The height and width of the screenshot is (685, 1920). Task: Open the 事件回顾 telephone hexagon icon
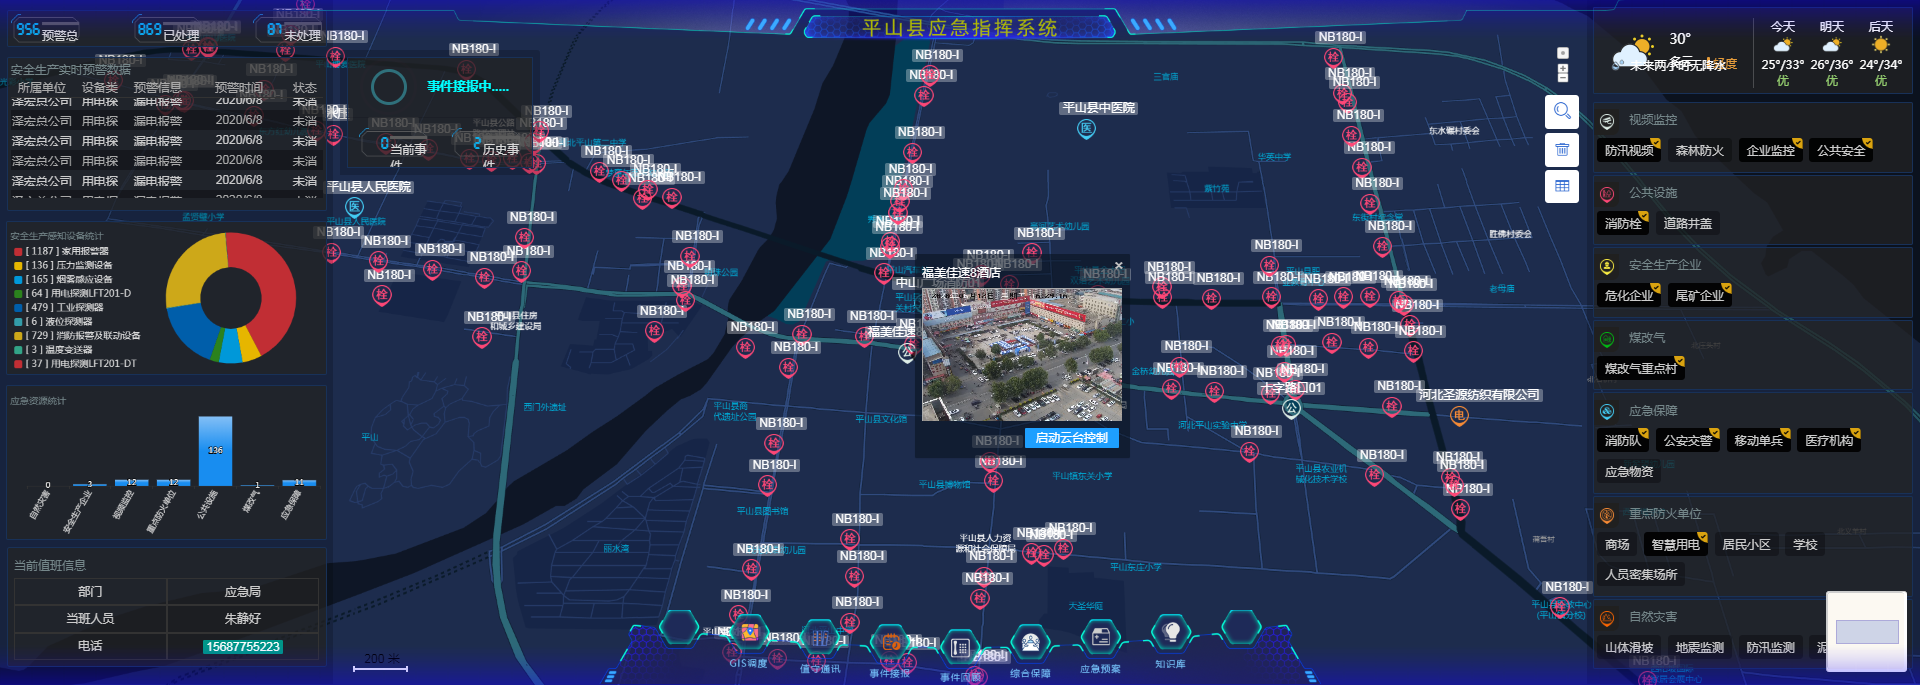coord(960,647)
